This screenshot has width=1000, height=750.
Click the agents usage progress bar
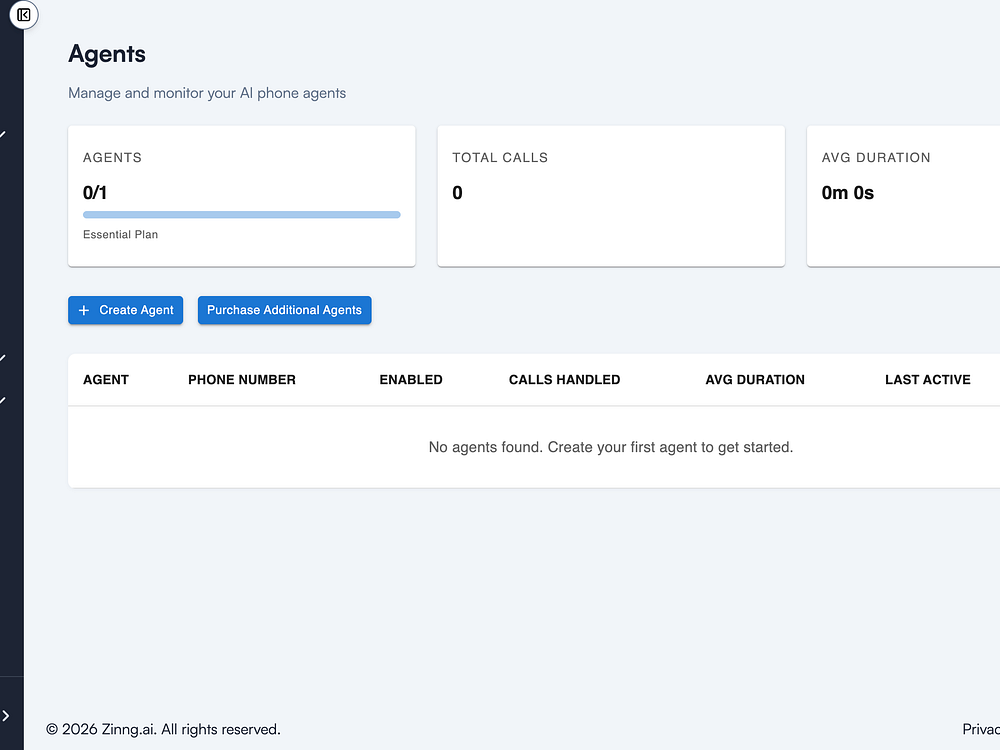pos(242,215)
